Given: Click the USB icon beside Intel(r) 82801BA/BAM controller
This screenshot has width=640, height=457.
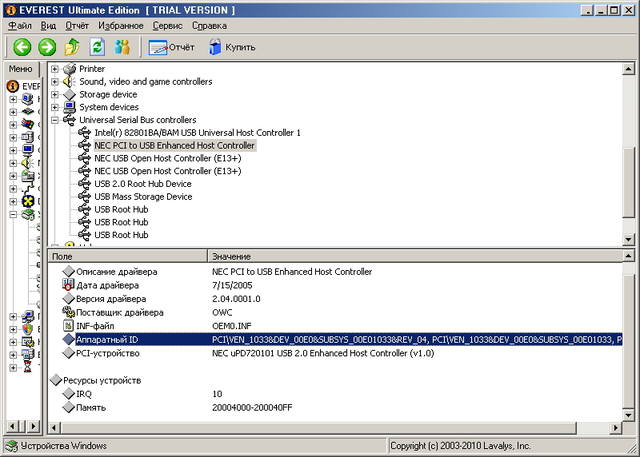Looking at the screenshot, I should click(84, 133).
